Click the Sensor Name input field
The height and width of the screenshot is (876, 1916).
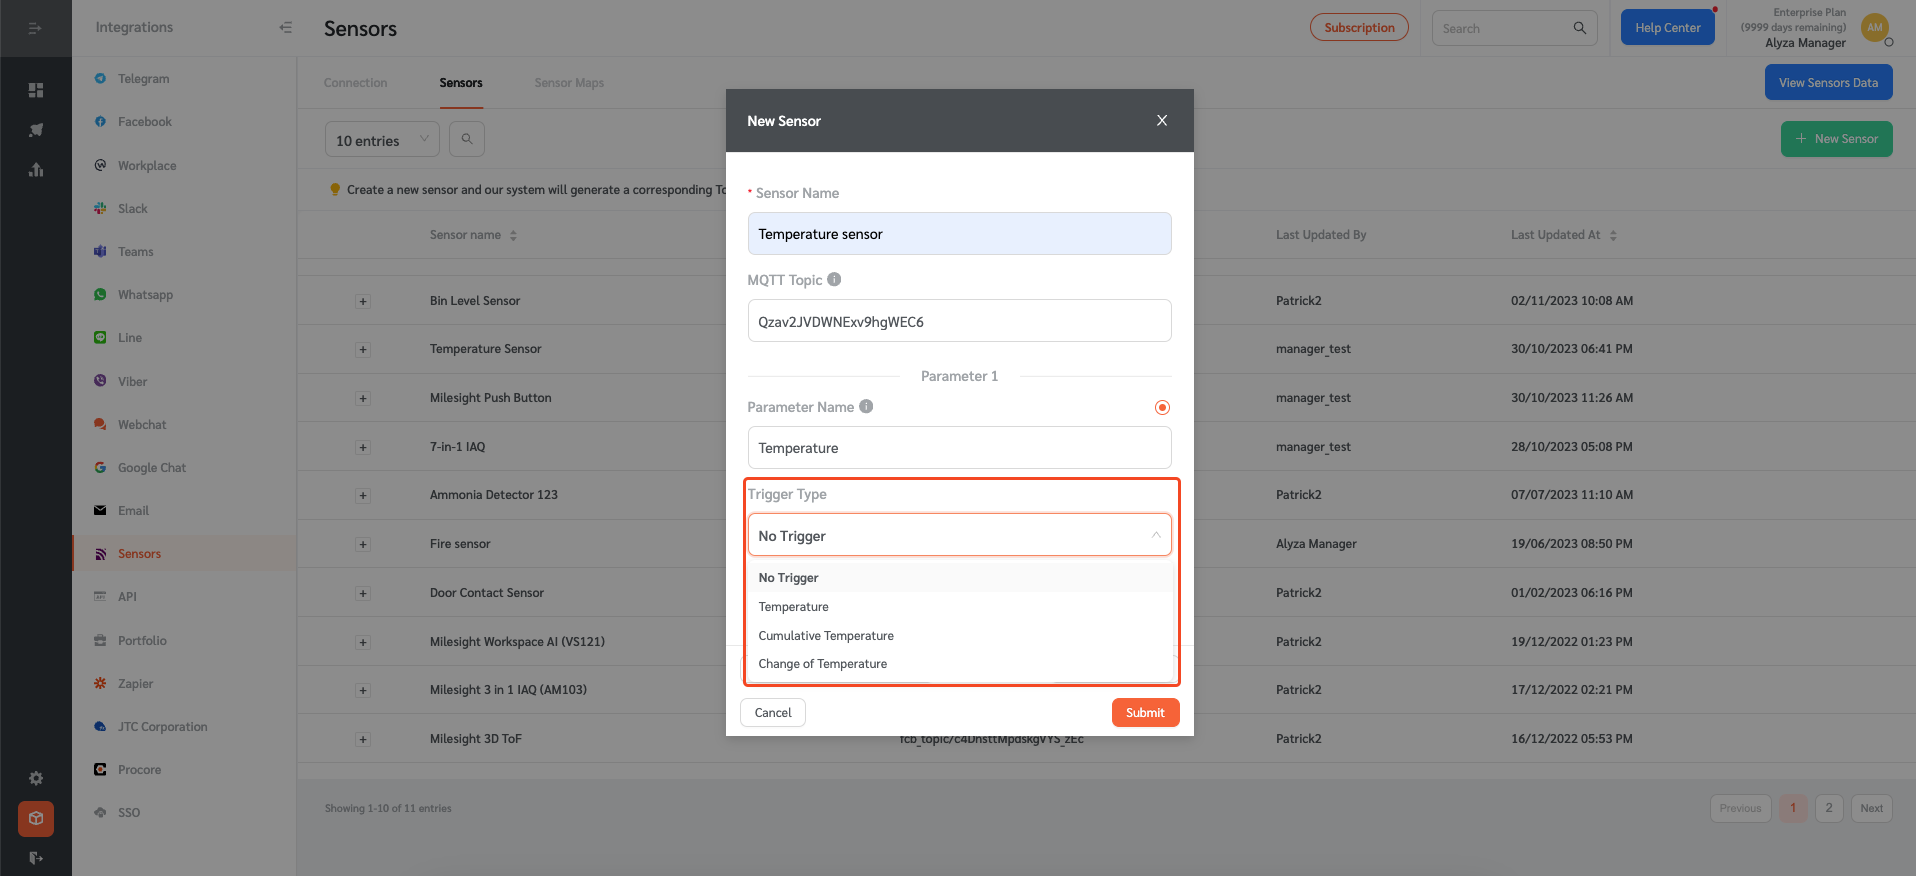(959, 233)
